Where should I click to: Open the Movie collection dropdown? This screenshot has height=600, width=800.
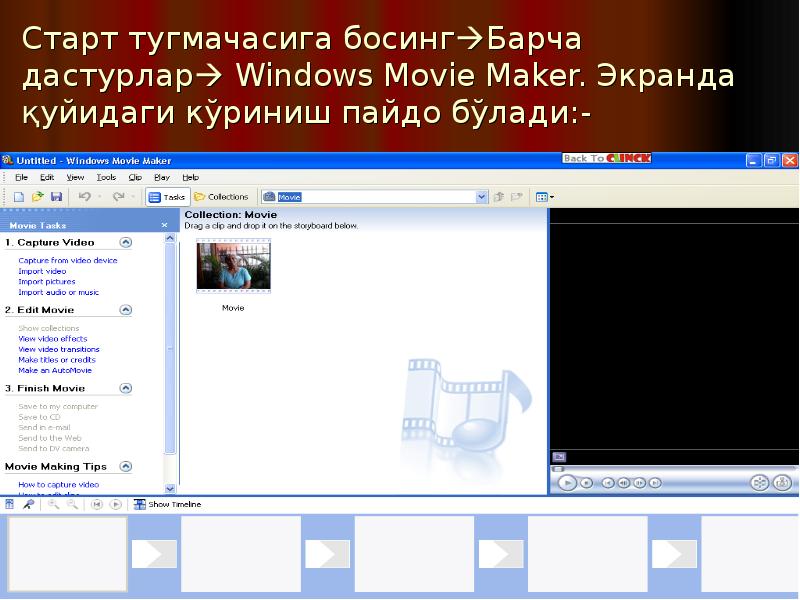pyautogui.click(x=482, y=197)
